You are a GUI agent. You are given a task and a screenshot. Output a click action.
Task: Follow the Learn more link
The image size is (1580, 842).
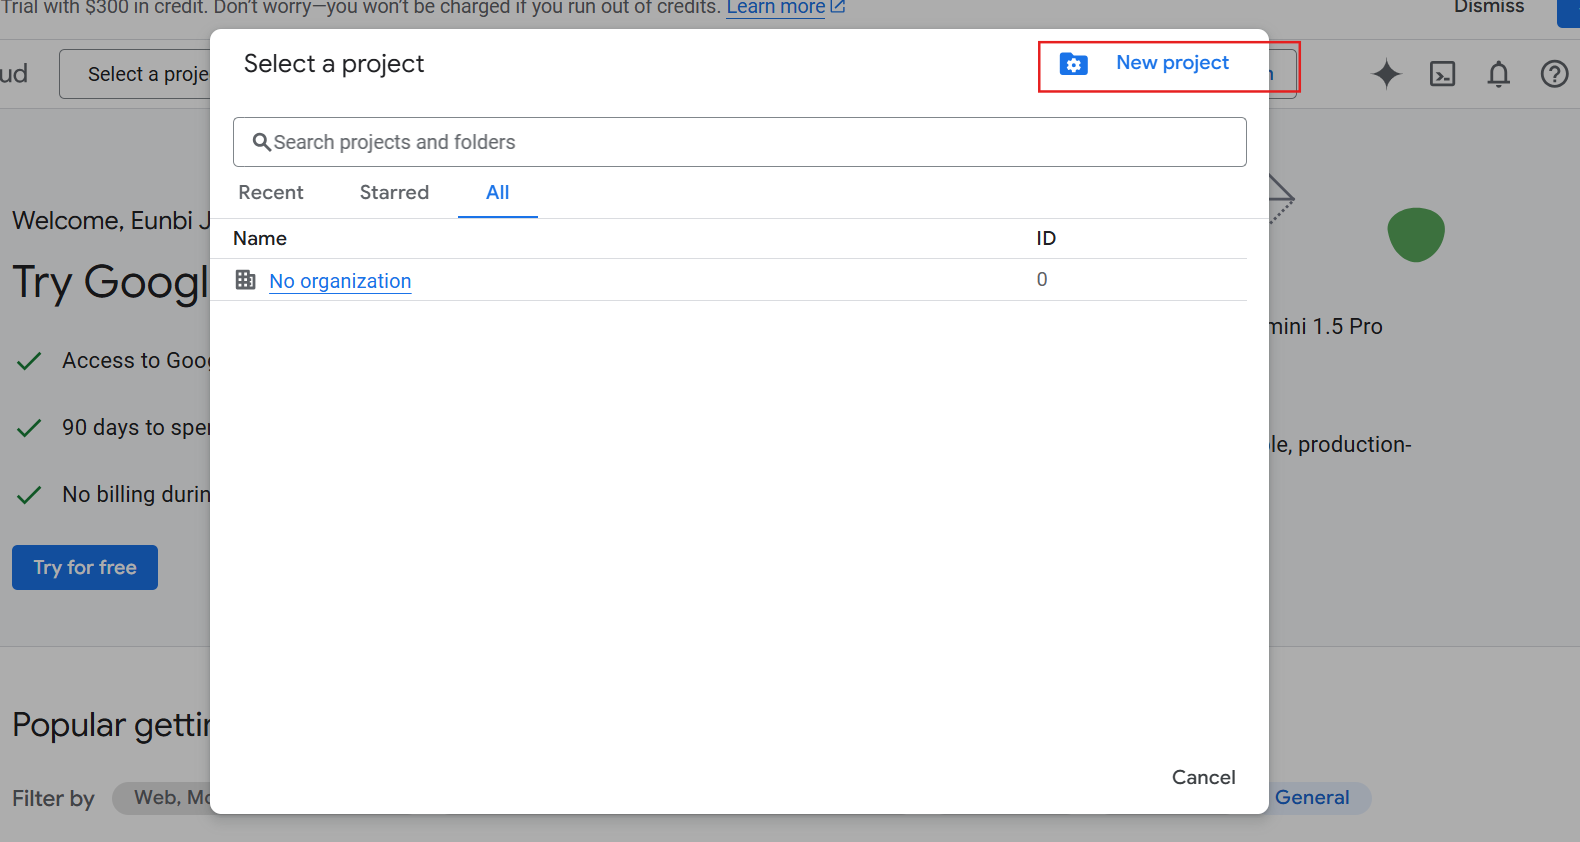pos(775,8)
